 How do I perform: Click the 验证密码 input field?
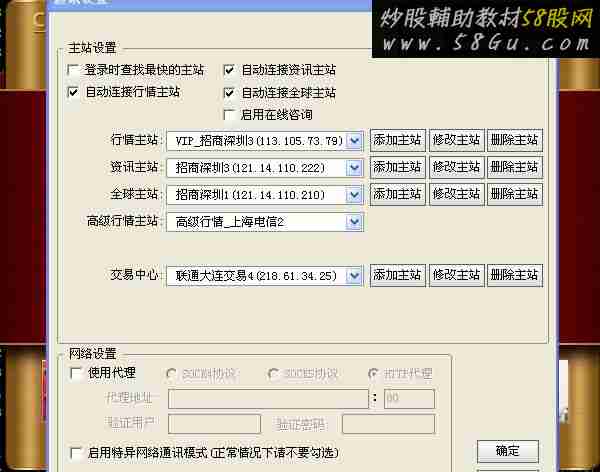(388, 424)
